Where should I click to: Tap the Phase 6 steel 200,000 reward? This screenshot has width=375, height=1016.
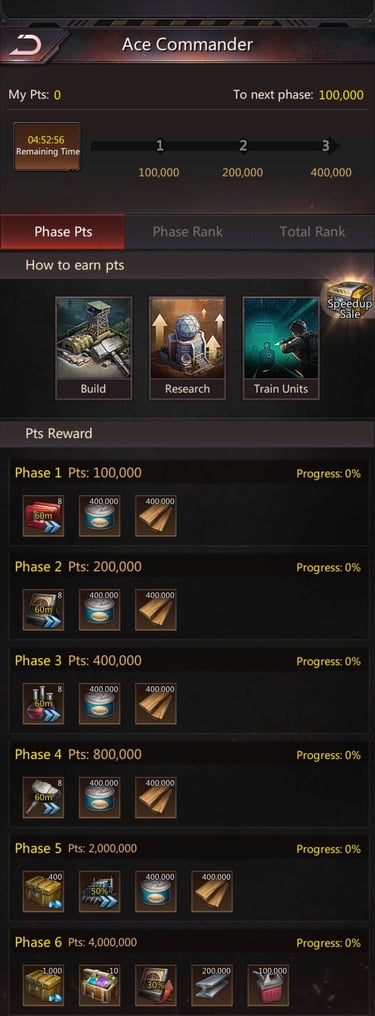click(x=212, y=985)
